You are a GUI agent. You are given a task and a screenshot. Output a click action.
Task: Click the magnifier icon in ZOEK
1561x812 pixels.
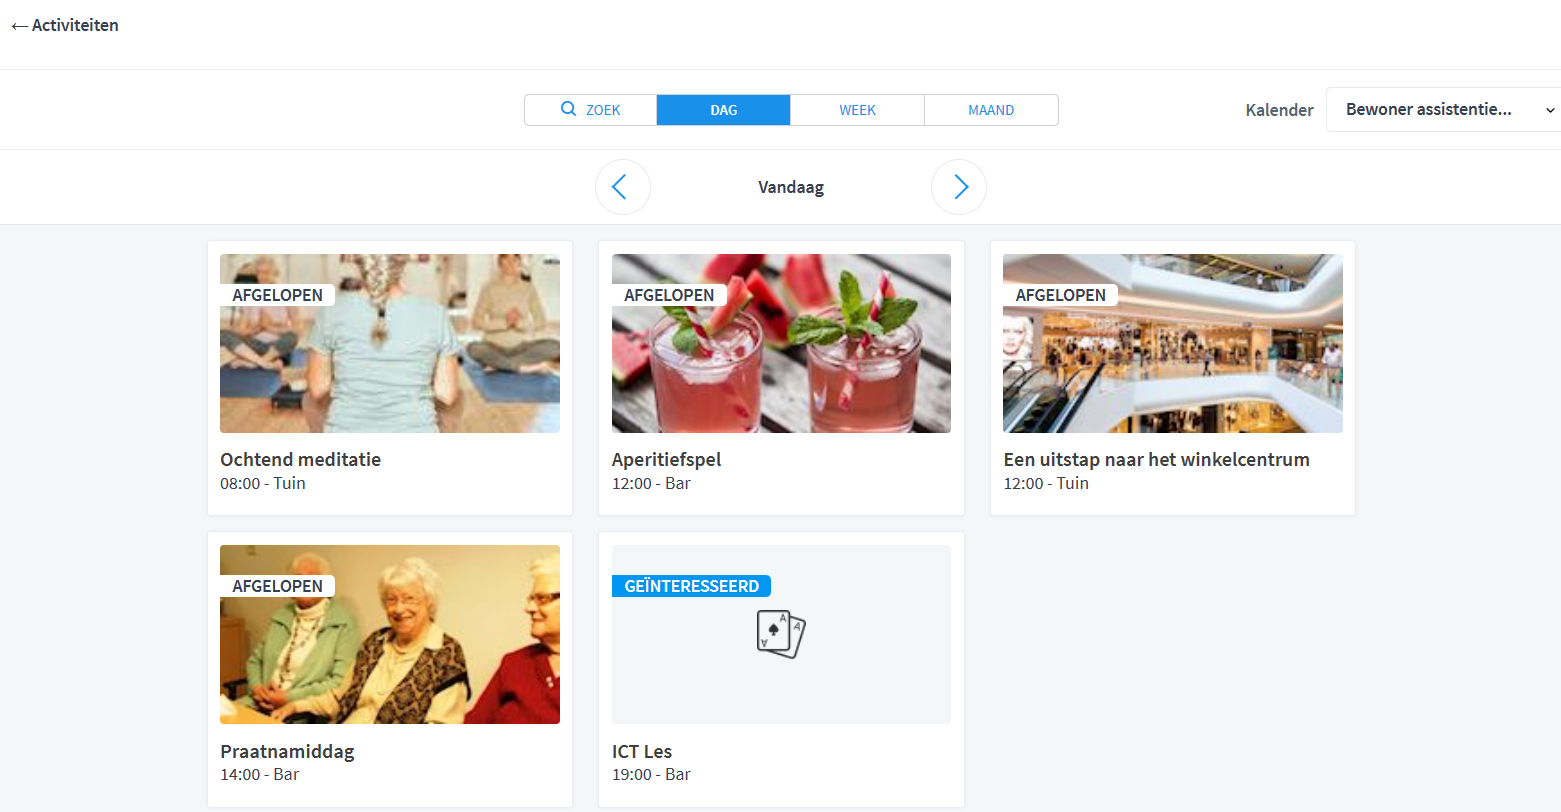tap(568, 109)
